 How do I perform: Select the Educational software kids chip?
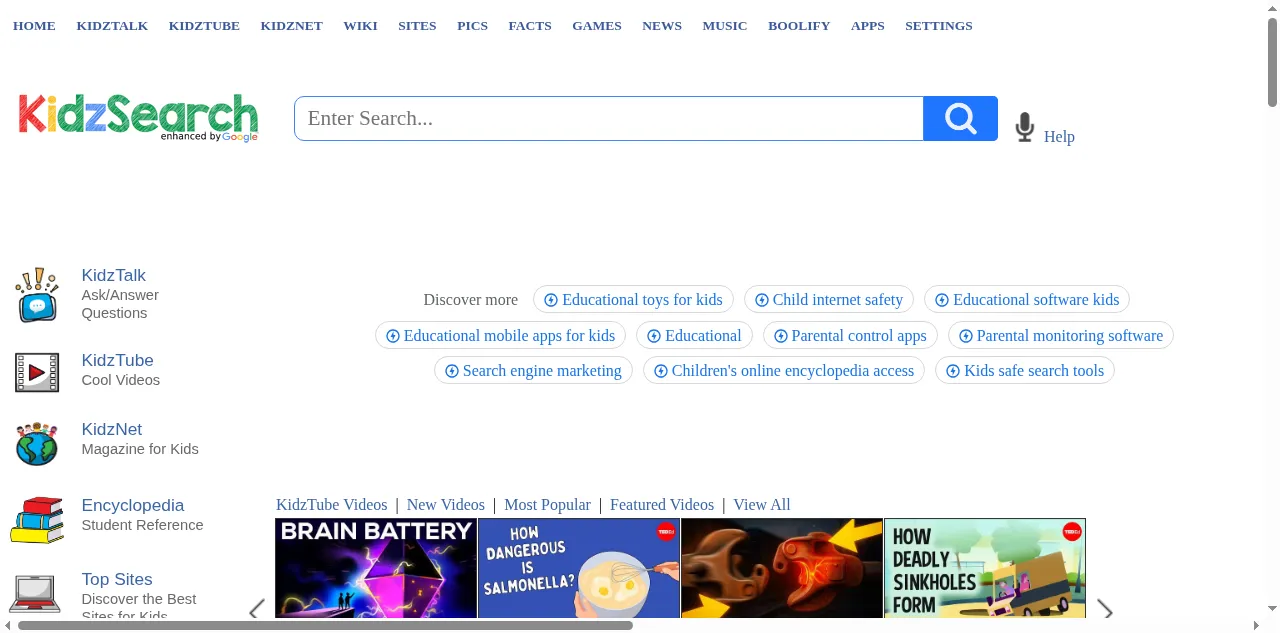1027,300
